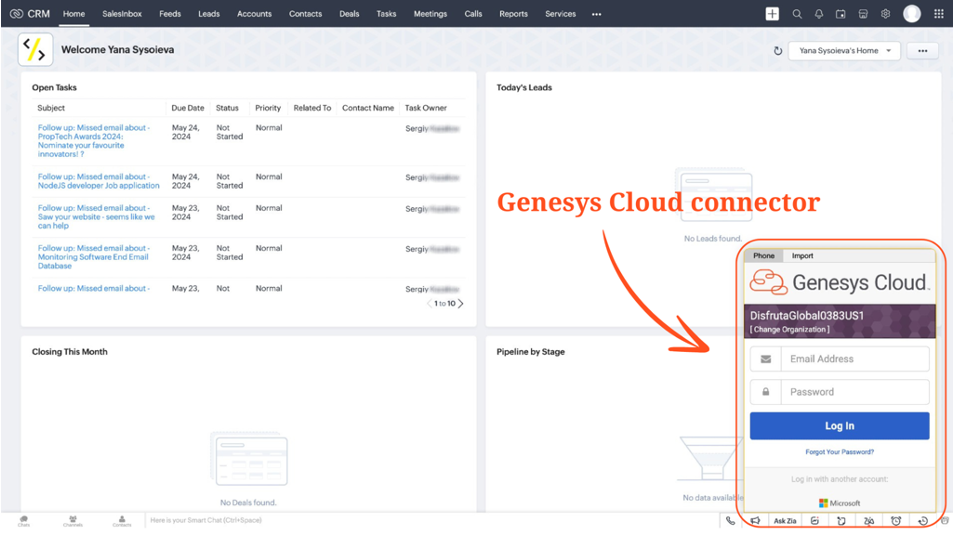Click the padlock icon beside Password

(765, 392)
